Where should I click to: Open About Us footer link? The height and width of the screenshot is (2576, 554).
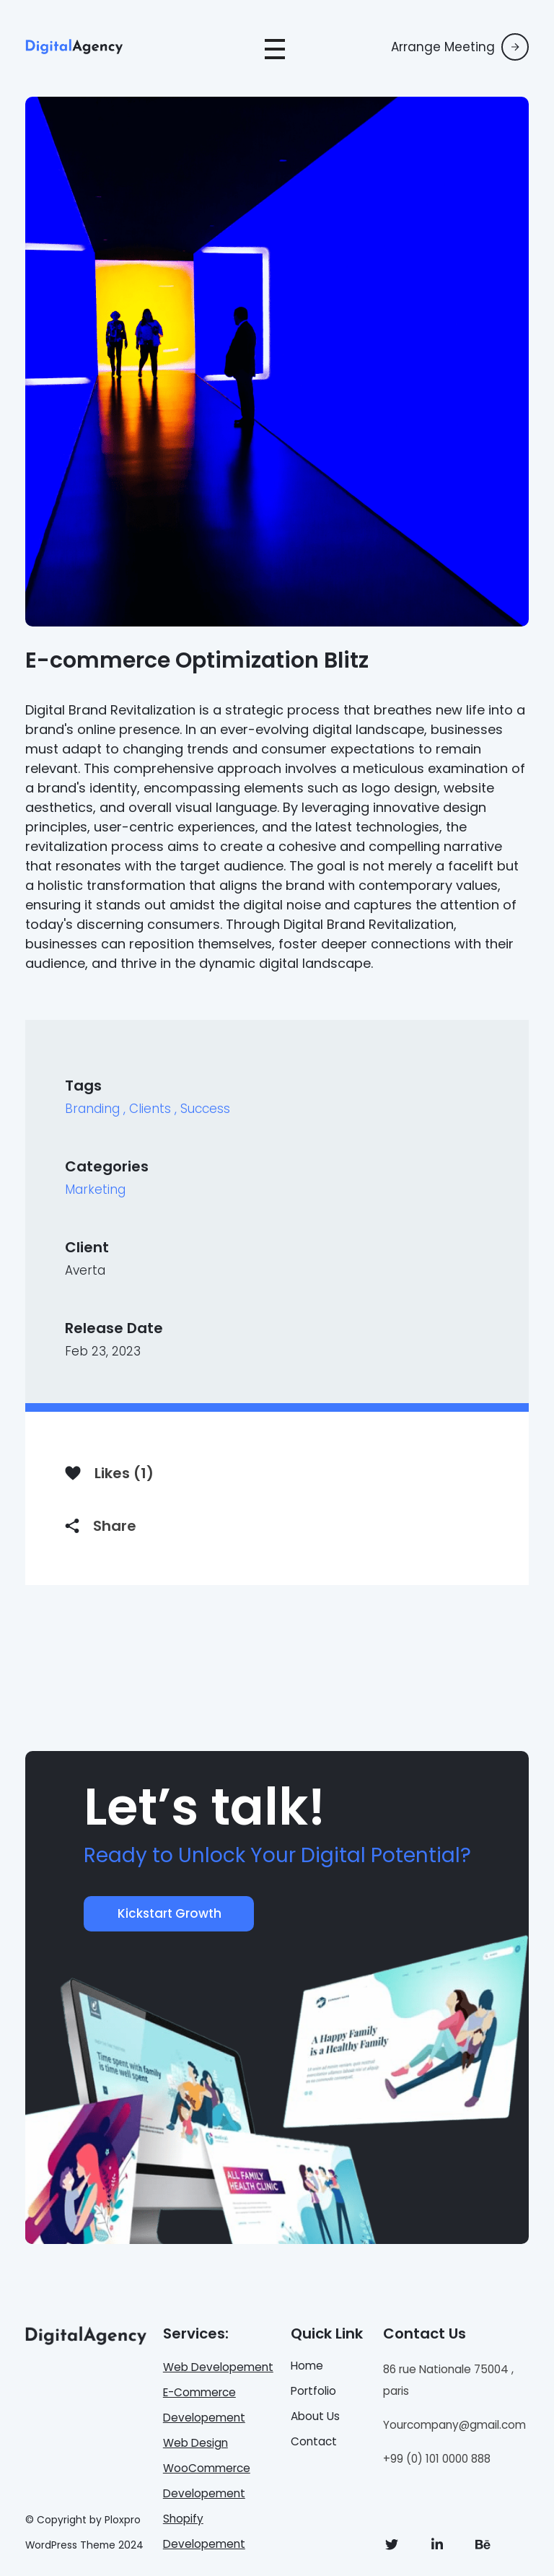pyautogui.click(x=315, y=2415)
